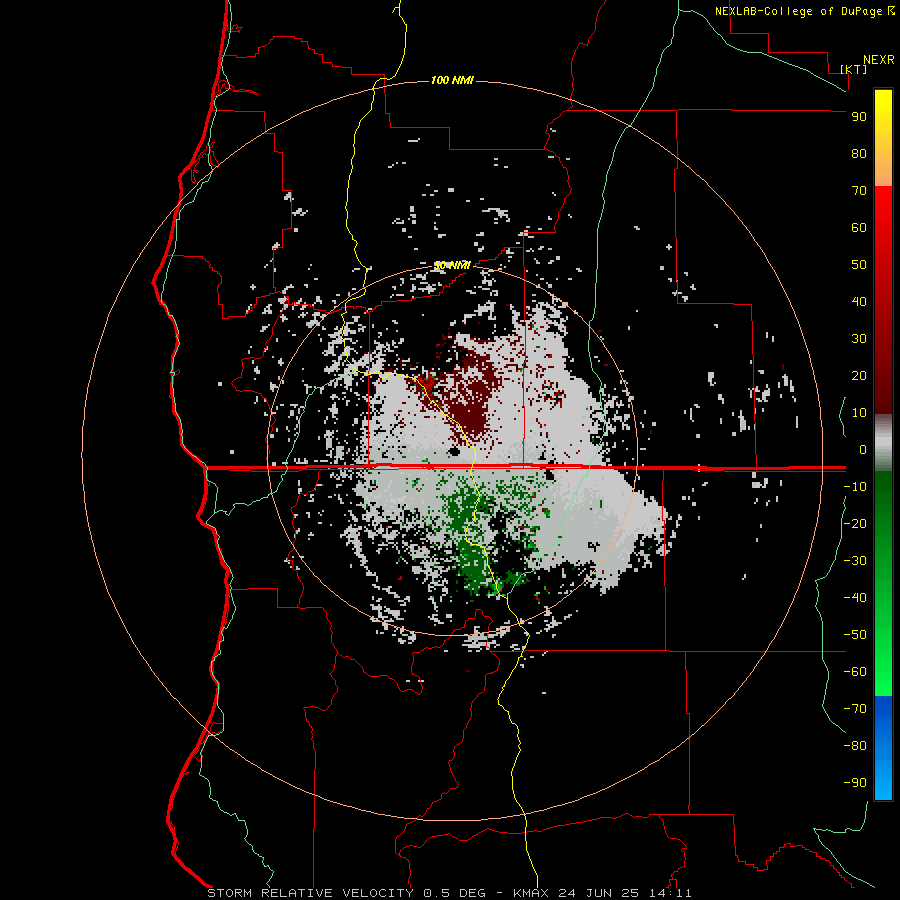Screen dimensions: 900x900
Task: Click the -50 value on velocity scale
Action: pyautogui.click(x=855, y=635)
